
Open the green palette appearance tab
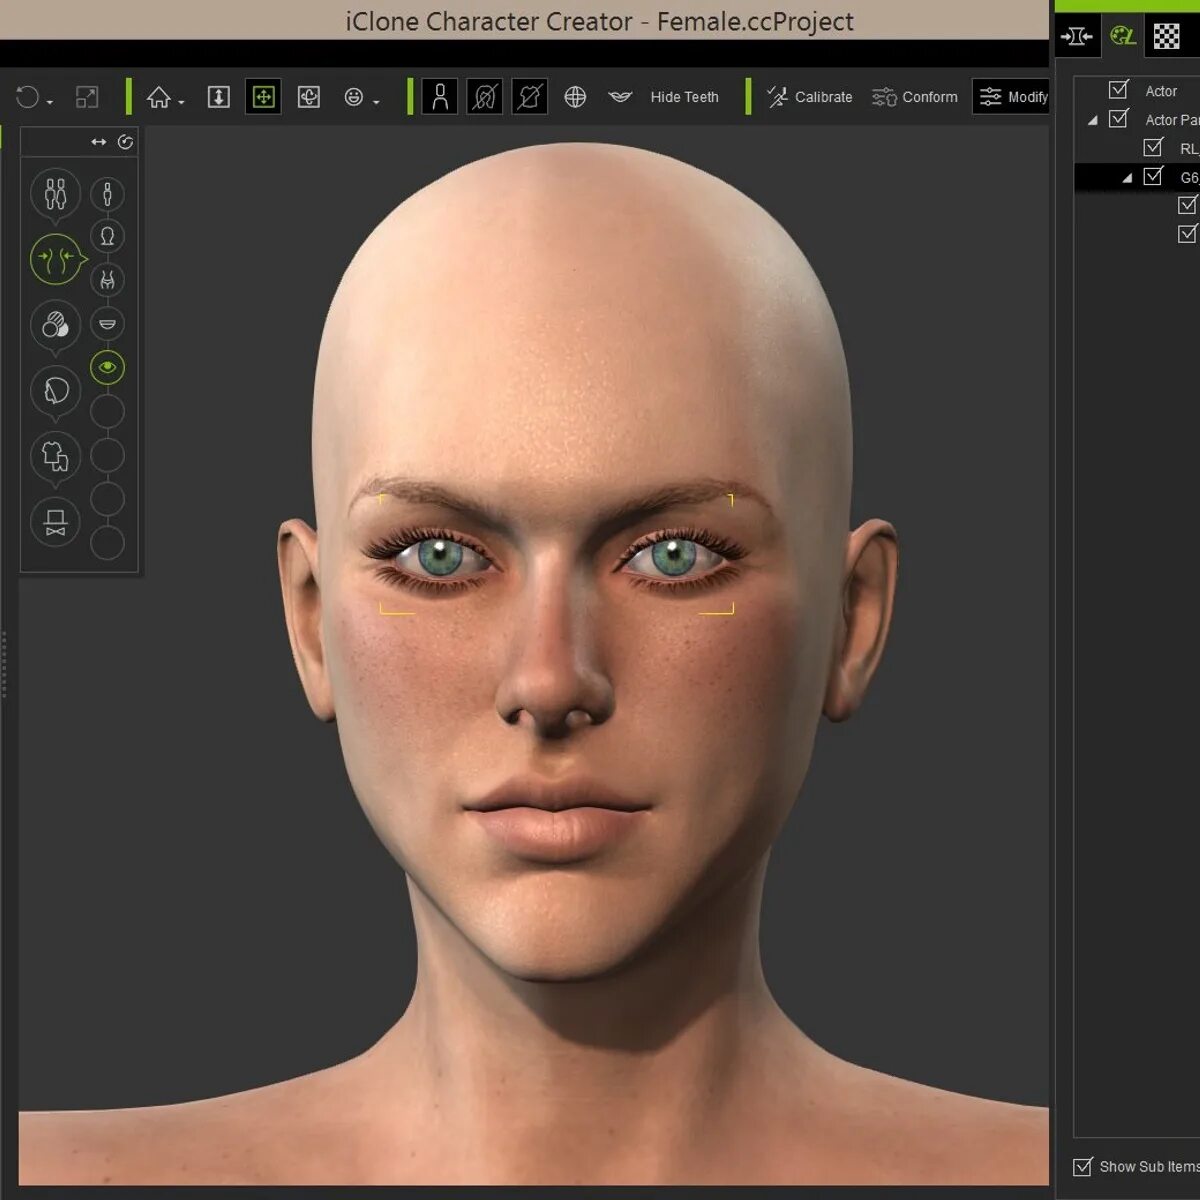[1123, 37]
